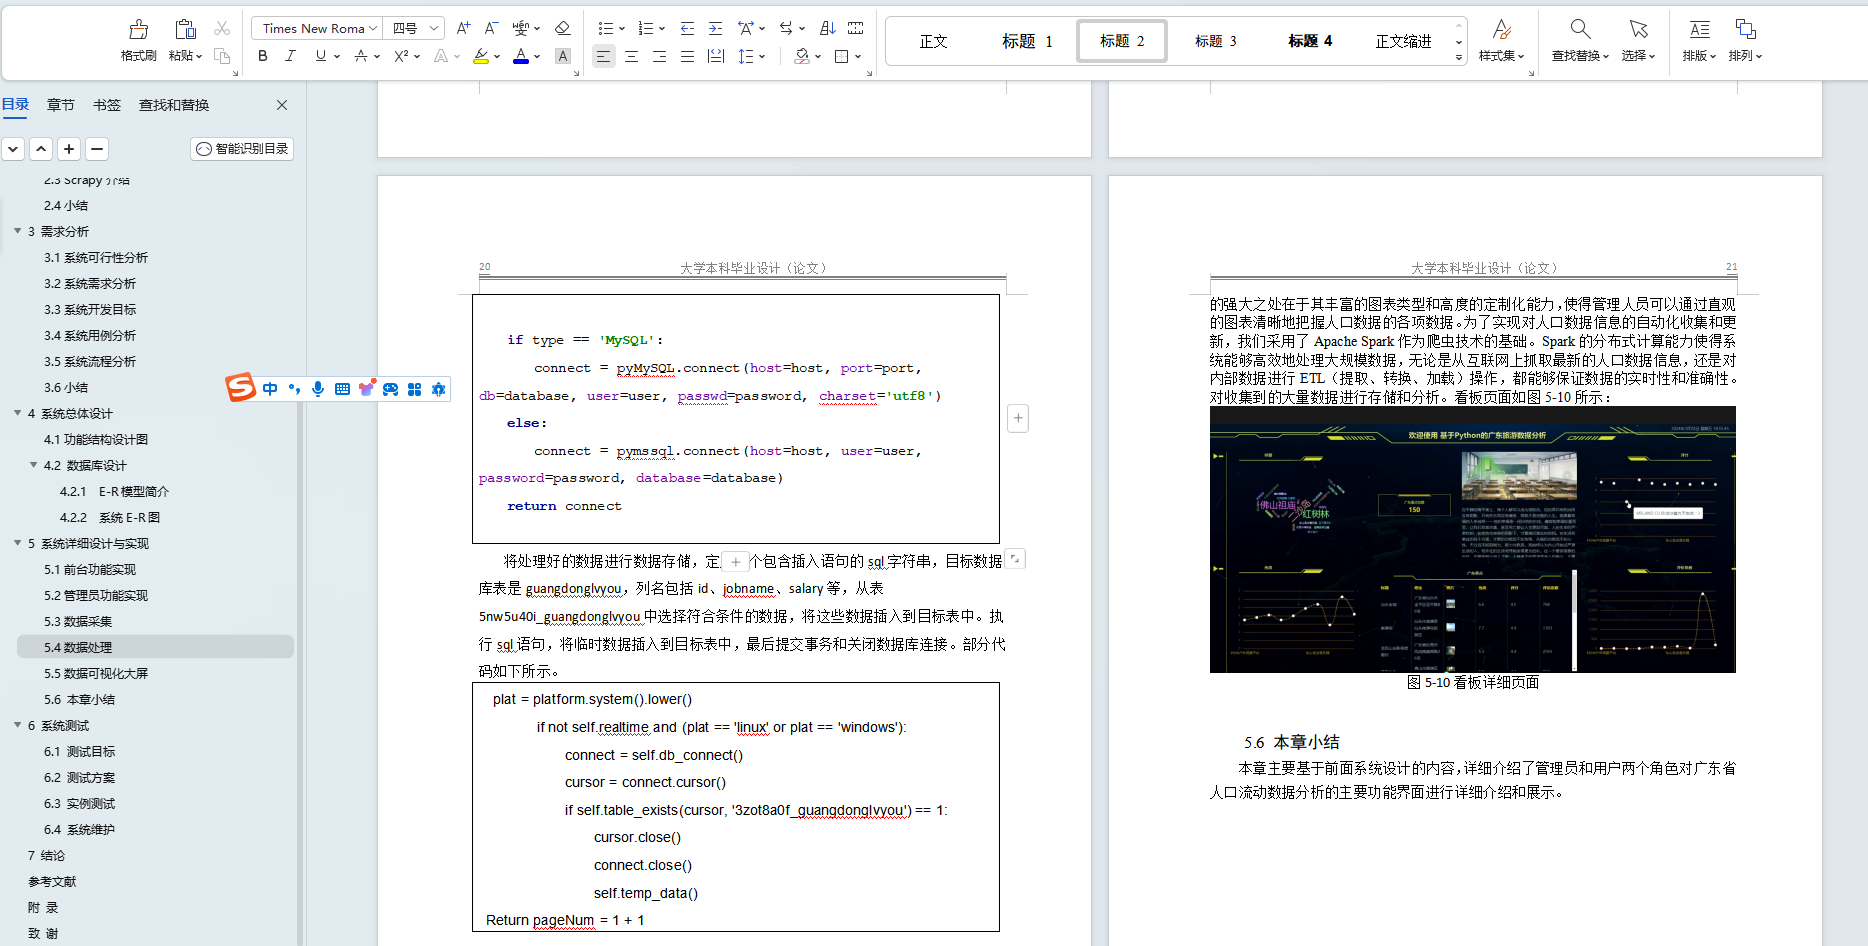The width and height of the screenshot is (1868, 946).
Task: Increase font size with A+ icon
Action: click(463, 29)
